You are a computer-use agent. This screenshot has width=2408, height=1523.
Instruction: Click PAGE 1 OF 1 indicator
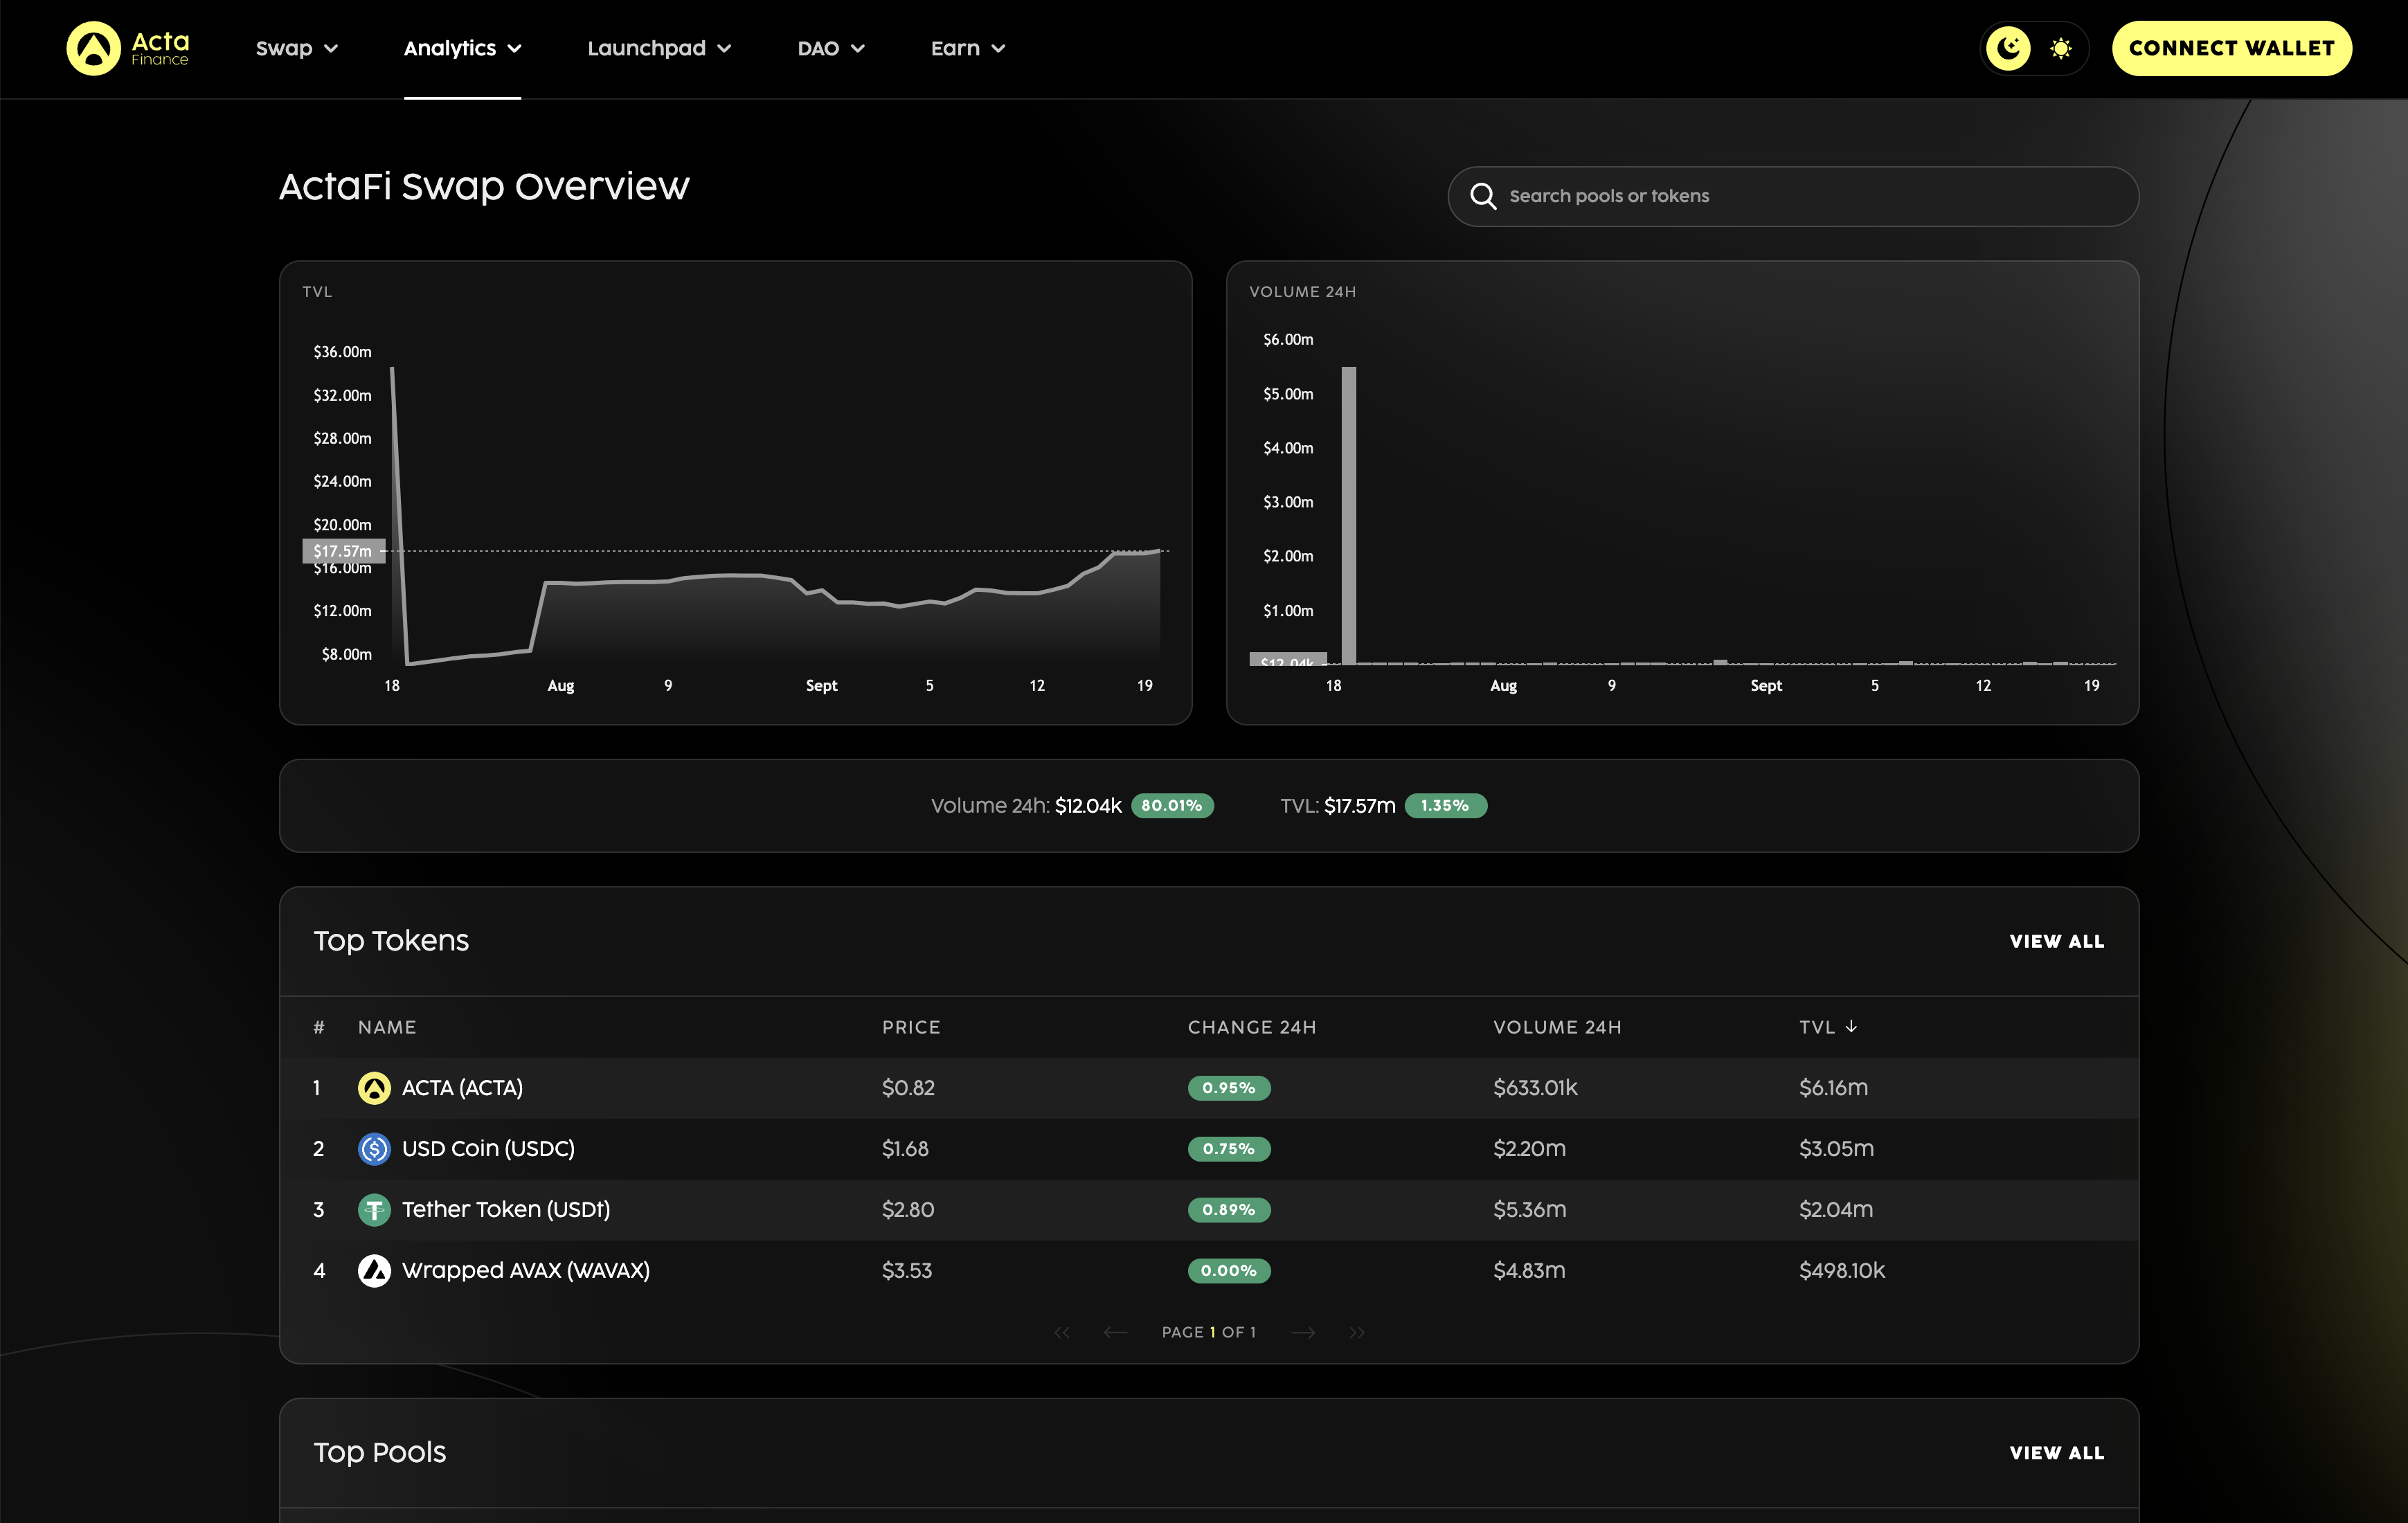(1209, 1332)
